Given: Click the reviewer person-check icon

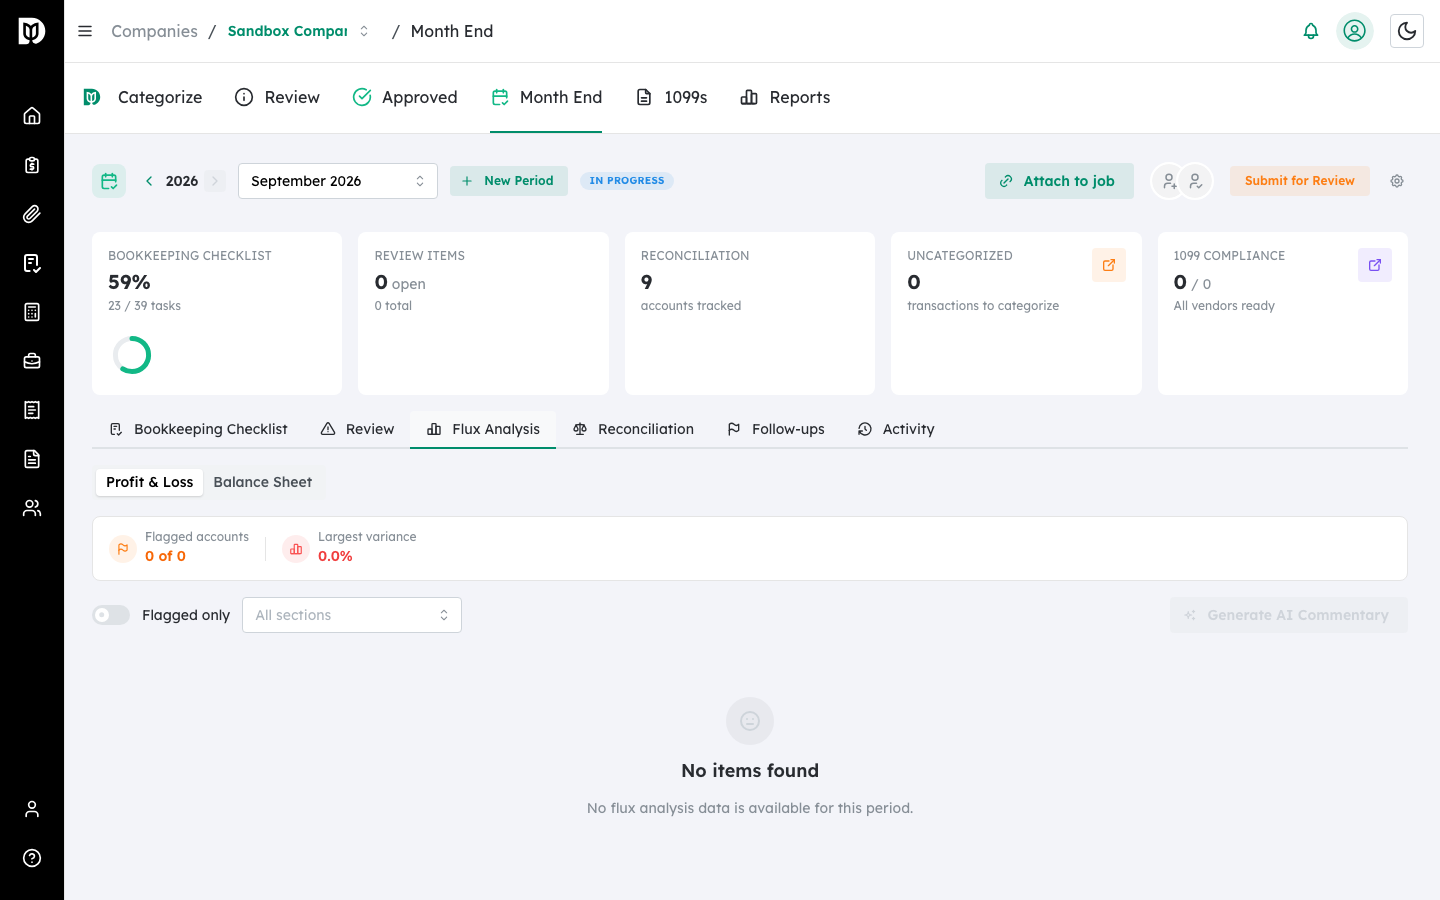Looking at the screenshot, I should [x=1196, y=181].
